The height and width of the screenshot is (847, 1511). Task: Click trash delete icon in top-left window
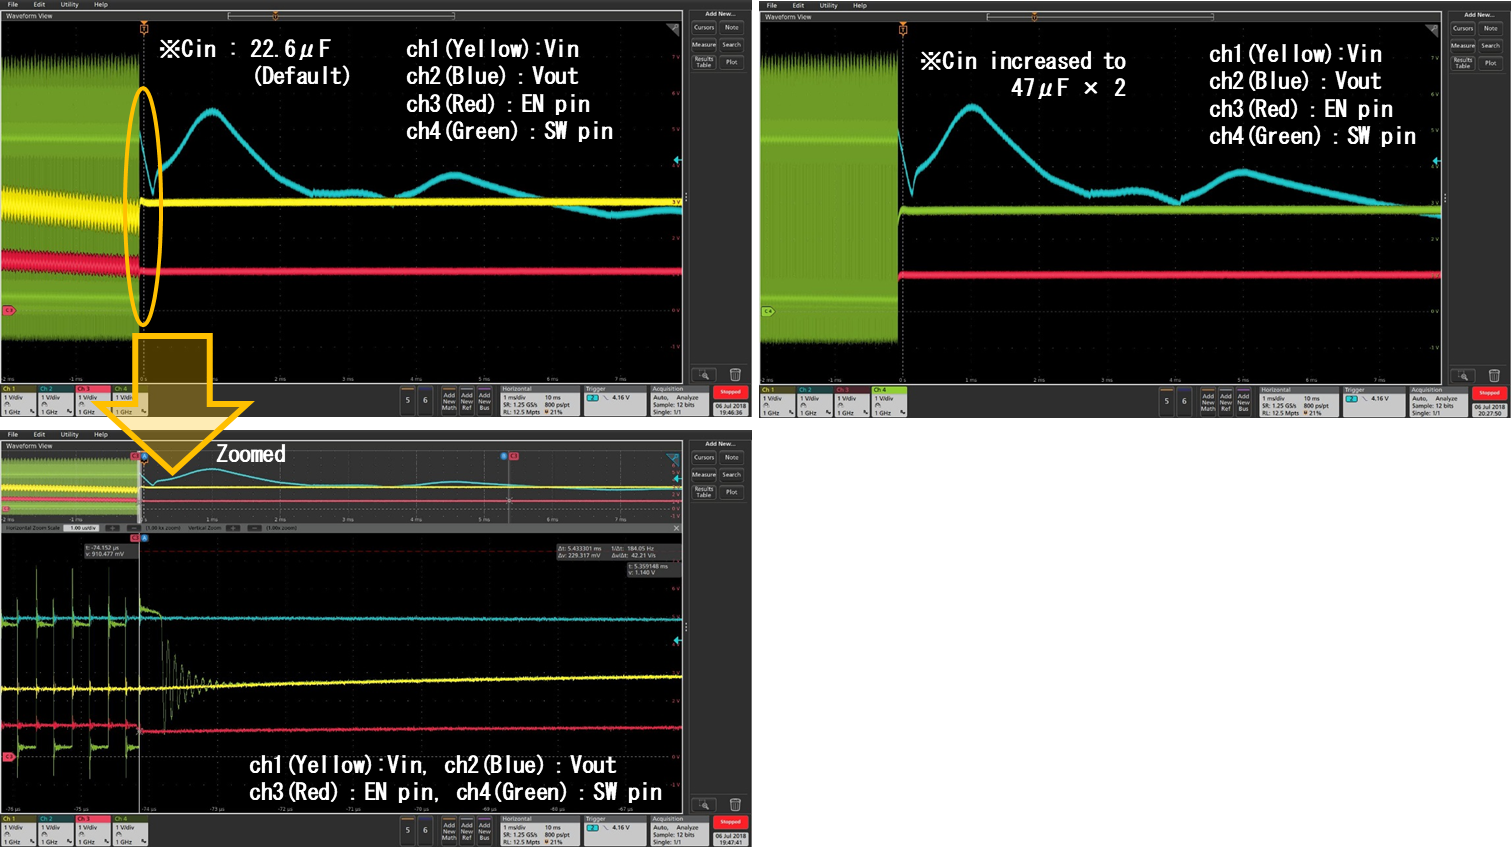[x=735, y=375]
